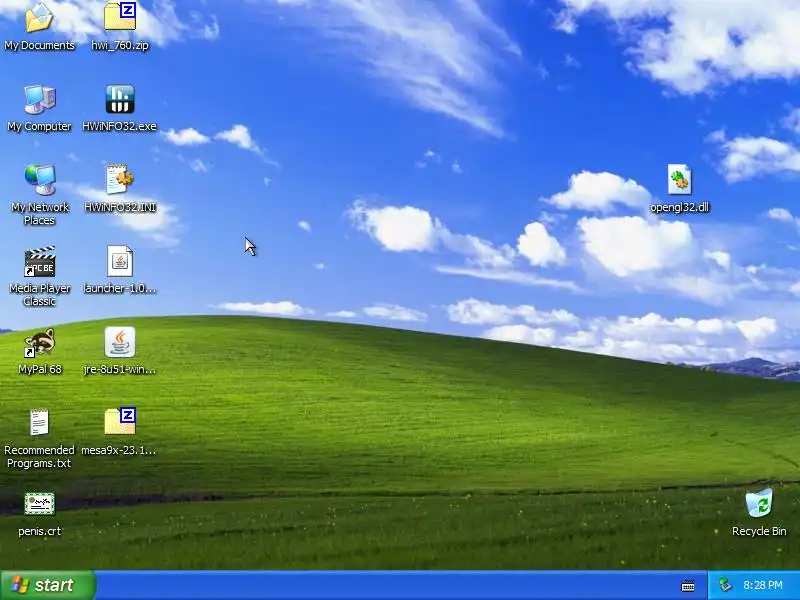Select the .crt certificate file icon

(39, 504)
